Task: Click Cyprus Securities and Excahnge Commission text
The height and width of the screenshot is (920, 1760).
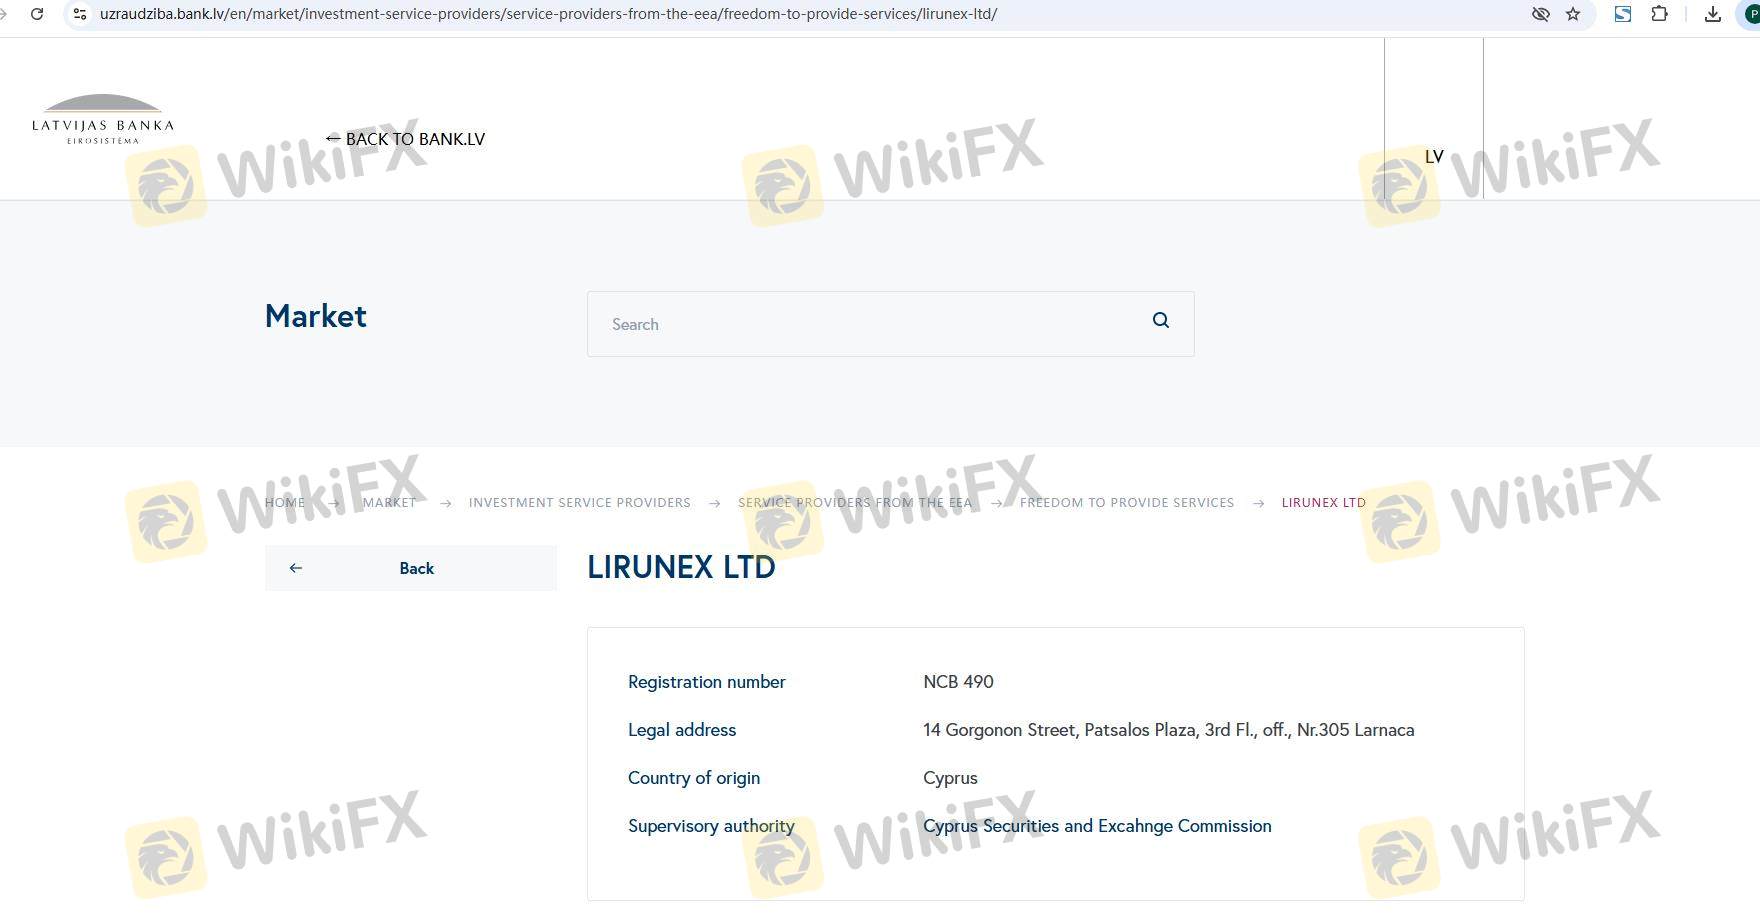Action: 1097,826
